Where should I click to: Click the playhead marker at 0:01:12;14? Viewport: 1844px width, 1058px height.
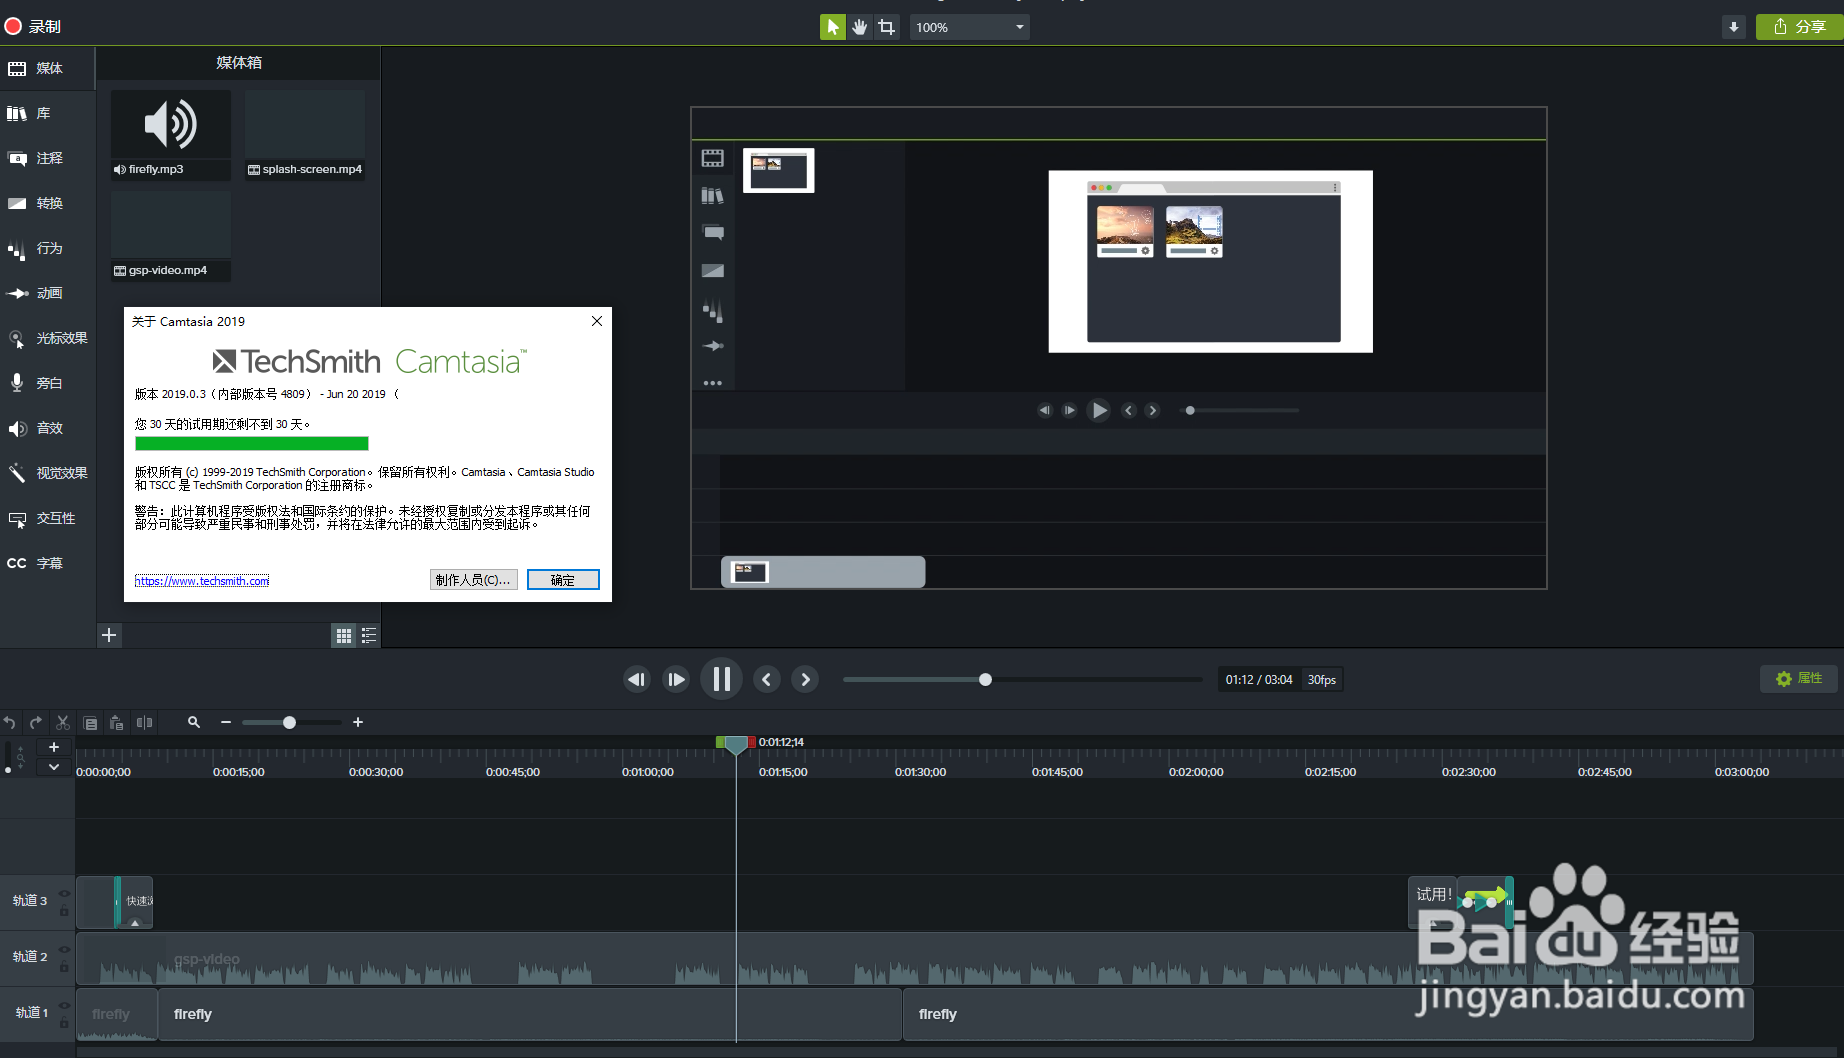pyautogui.click(x=736, y=744)
